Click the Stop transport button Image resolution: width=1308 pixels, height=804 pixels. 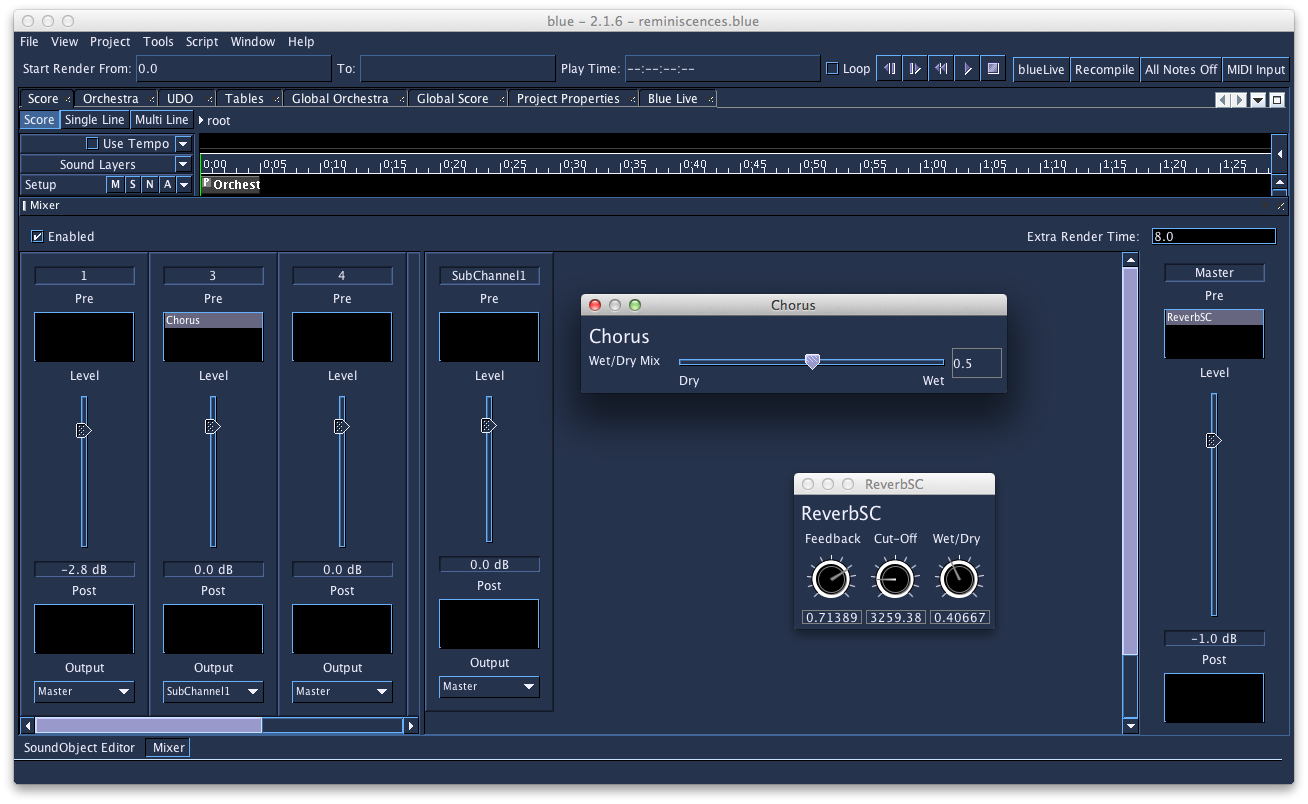(992, 69)
